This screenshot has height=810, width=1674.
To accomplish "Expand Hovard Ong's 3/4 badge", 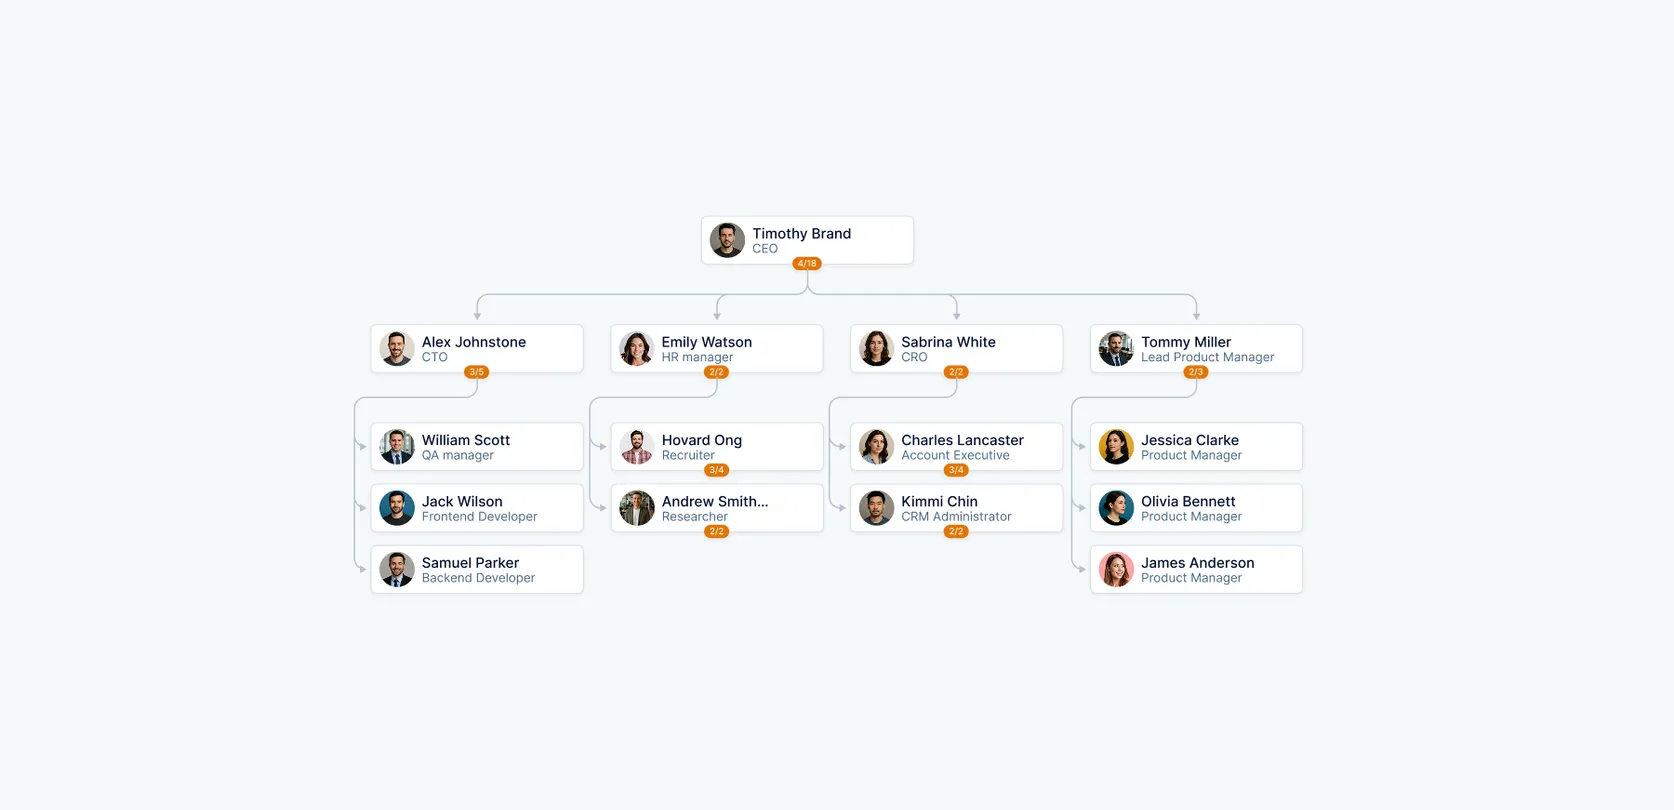I will [x=716, y=470].
